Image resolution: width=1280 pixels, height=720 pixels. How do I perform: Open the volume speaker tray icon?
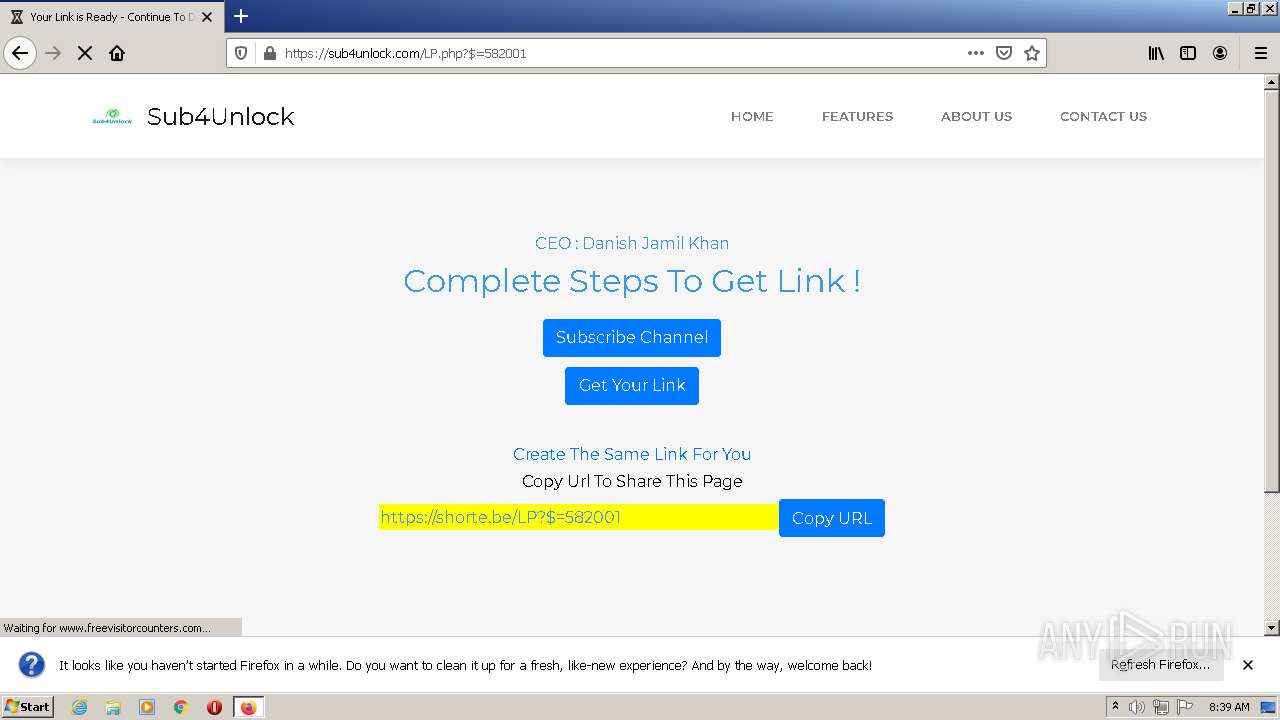point(1137,707)
